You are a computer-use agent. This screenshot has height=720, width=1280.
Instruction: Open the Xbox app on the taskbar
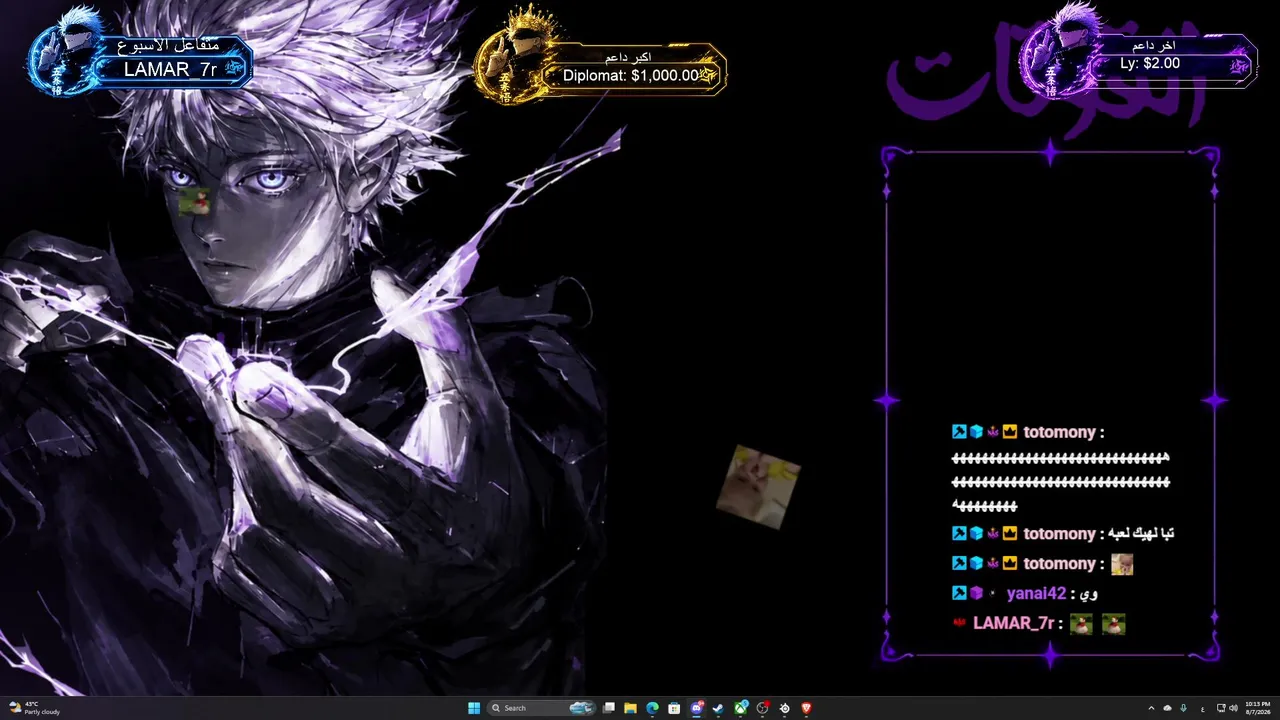tap(741, 708)
